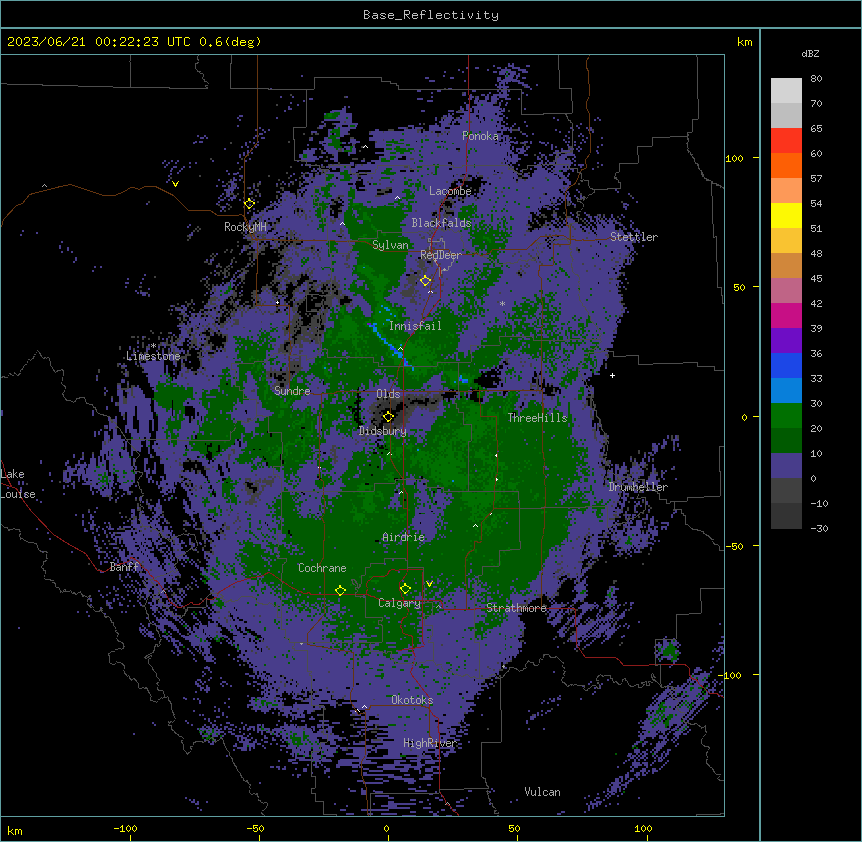The image size is (862, 842).
Task: Click the ThreeHills label
Action: [x=537, y=418]
